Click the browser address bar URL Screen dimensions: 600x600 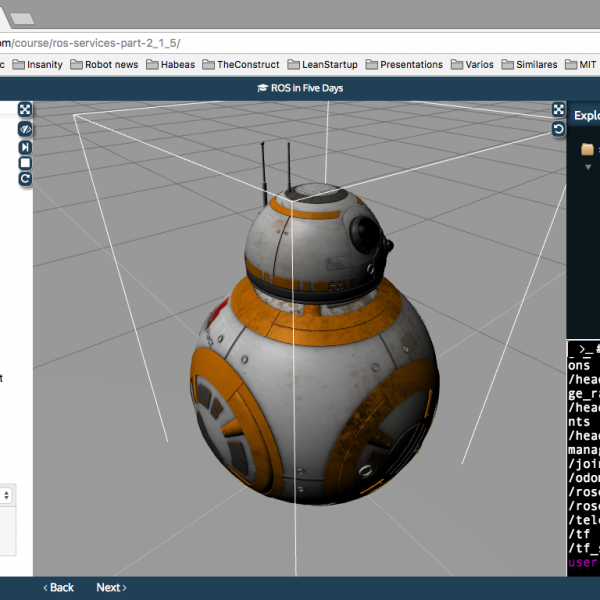coord(90,43)
